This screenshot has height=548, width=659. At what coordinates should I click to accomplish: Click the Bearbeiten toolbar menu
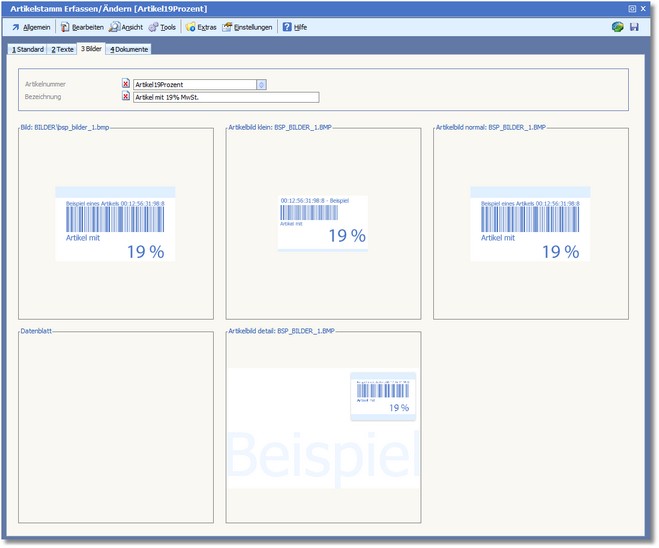pos(82,27)
